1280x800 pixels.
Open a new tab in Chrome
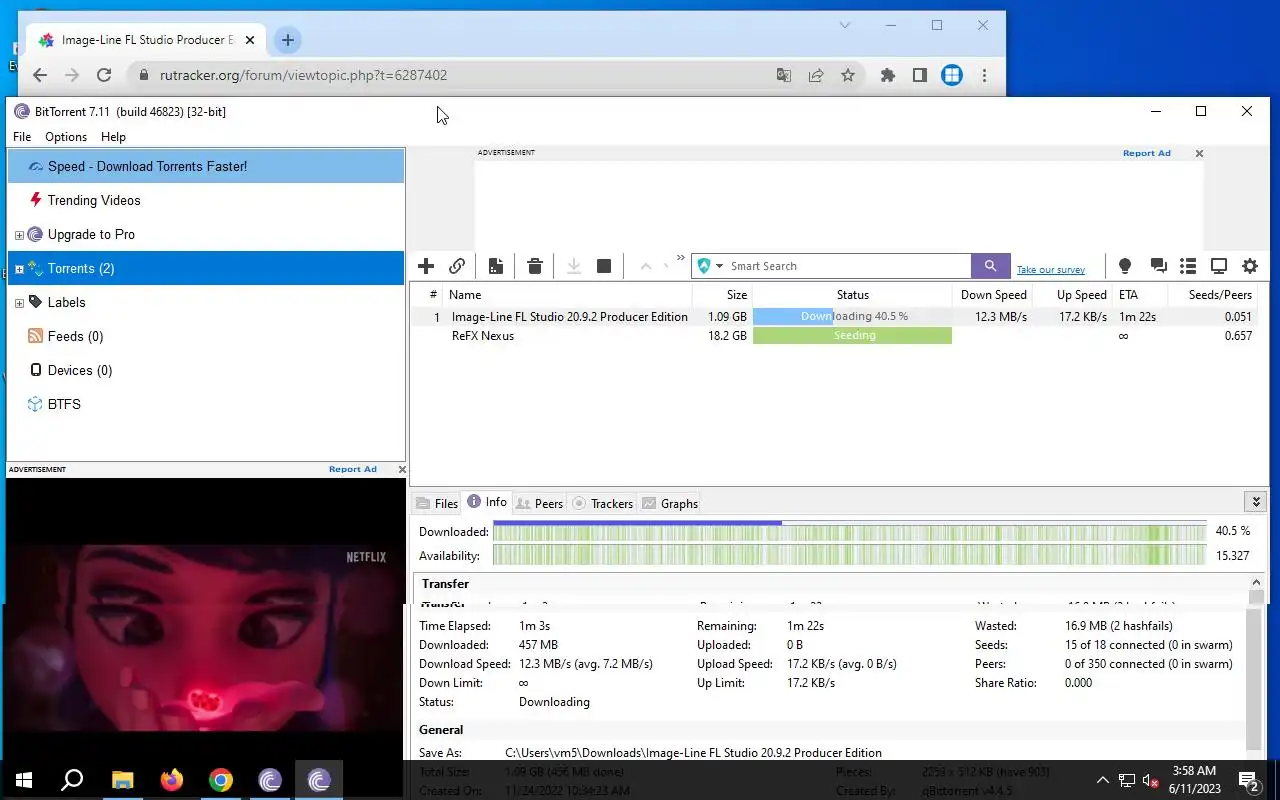(x=287, y=40)
